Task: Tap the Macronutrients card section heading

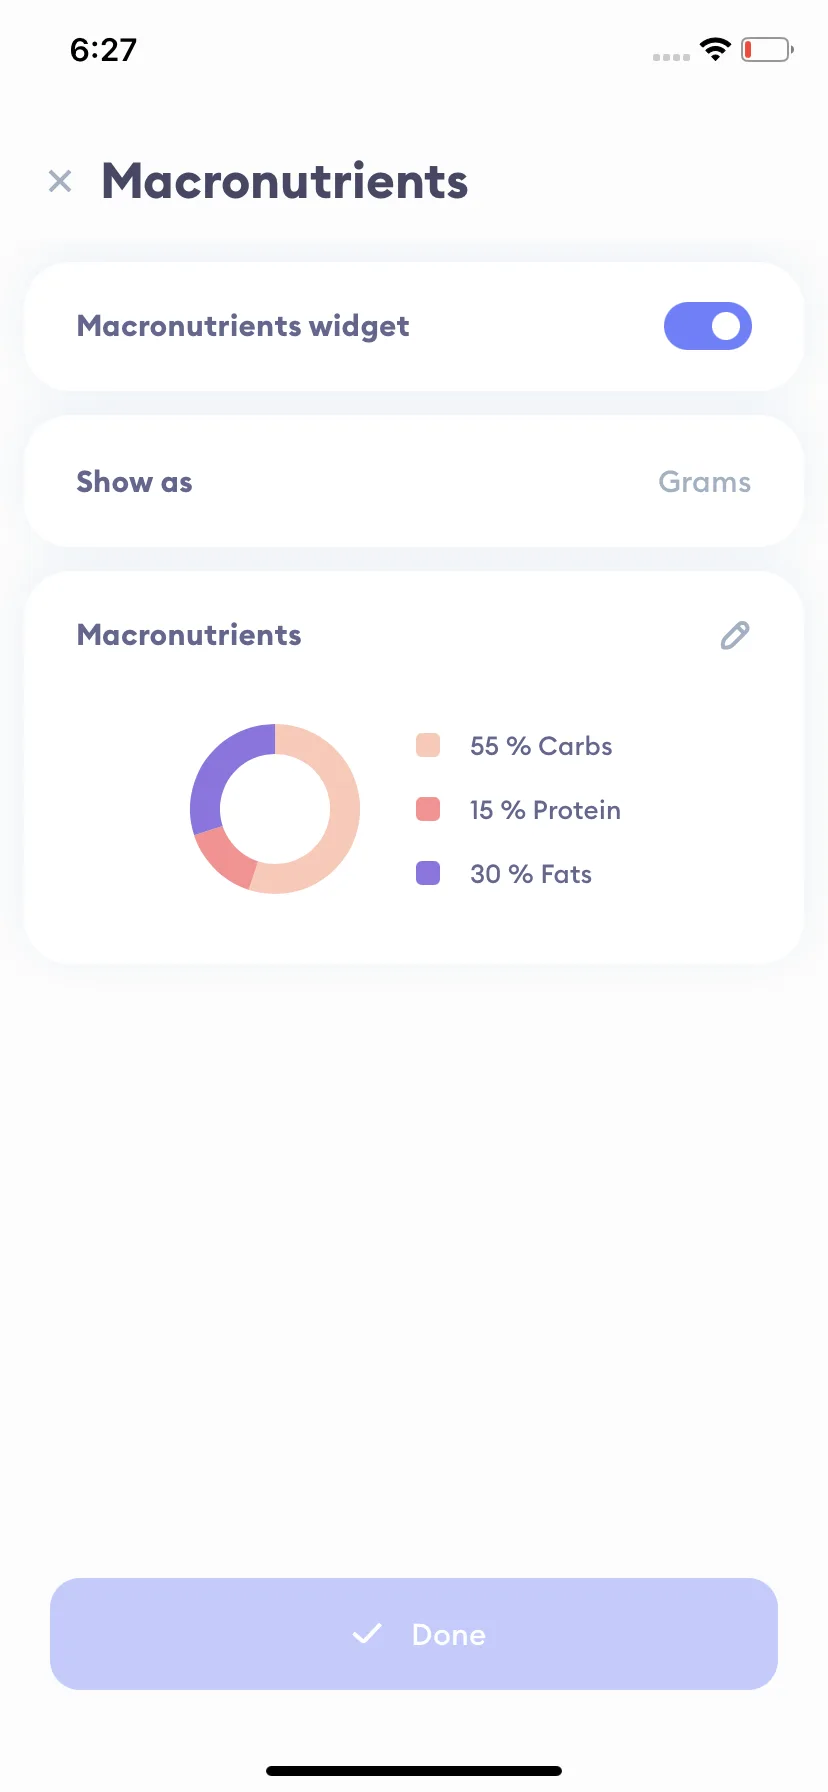Action: (189, 635)
